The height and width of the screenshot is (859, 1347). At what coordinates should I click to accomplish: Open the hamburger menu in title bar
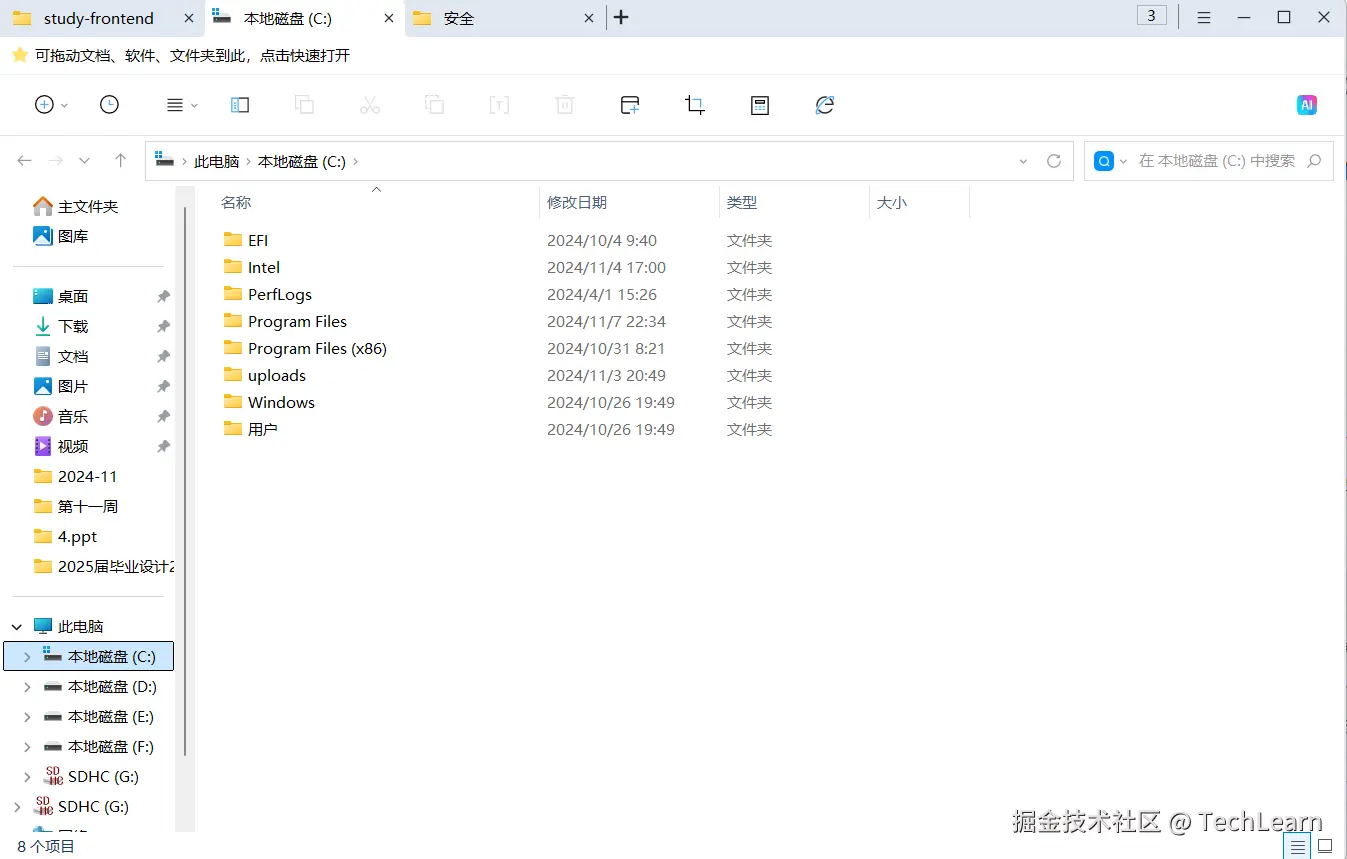[x=1204, y=17]
